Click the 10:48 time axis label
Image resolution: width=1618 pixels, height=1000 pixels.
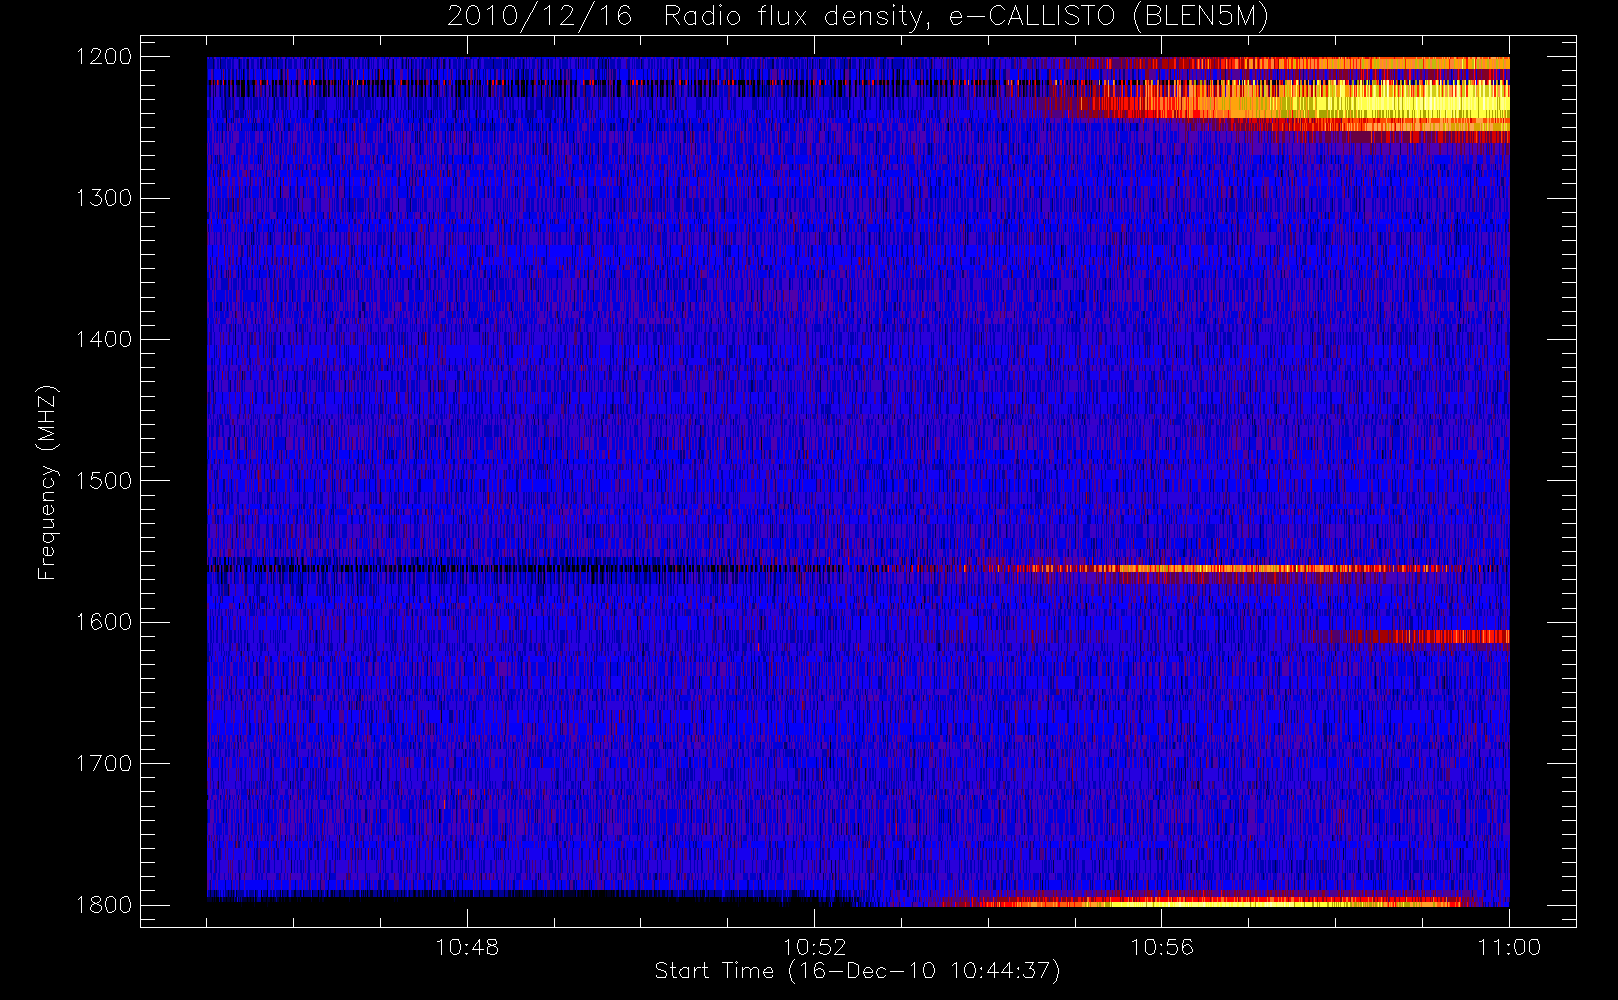(x=467, y=947)
